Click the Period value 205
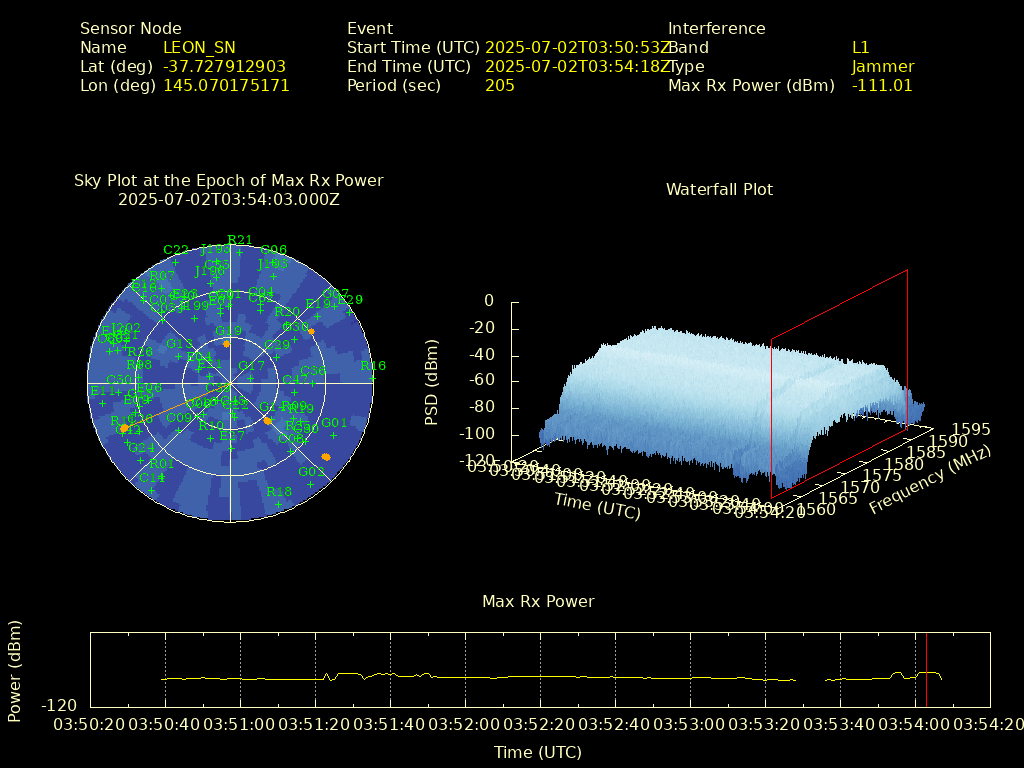The width and height of the screenshot is (1024, 768). tap(499, 86)
